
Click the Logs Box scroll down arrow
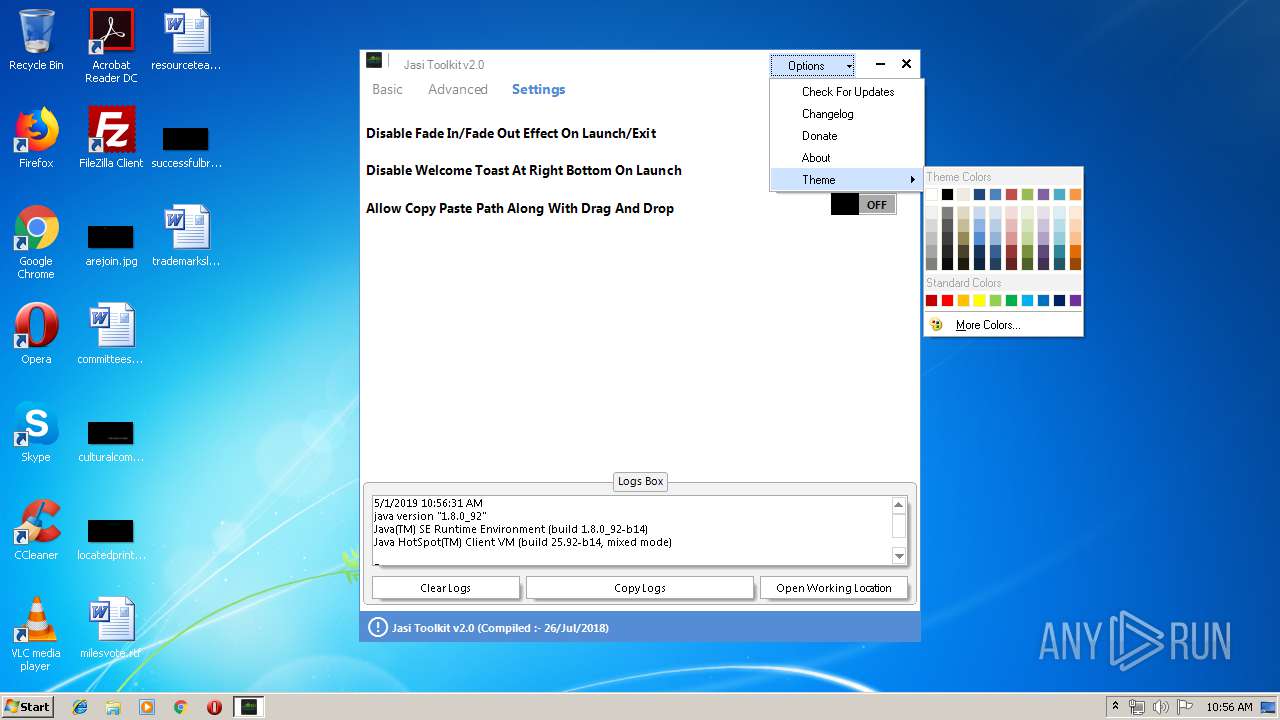[x=898, y=556]
